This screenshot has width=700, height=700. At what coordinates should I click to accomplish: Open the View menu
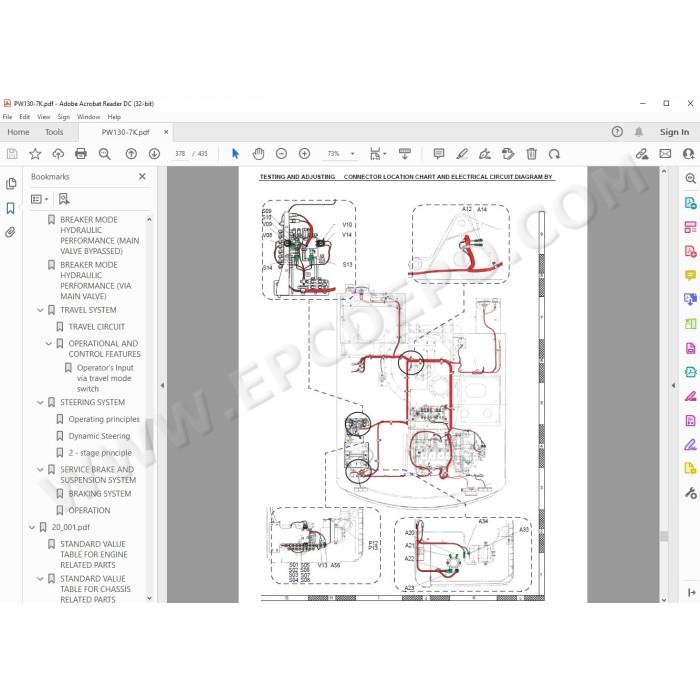point(43,117)
